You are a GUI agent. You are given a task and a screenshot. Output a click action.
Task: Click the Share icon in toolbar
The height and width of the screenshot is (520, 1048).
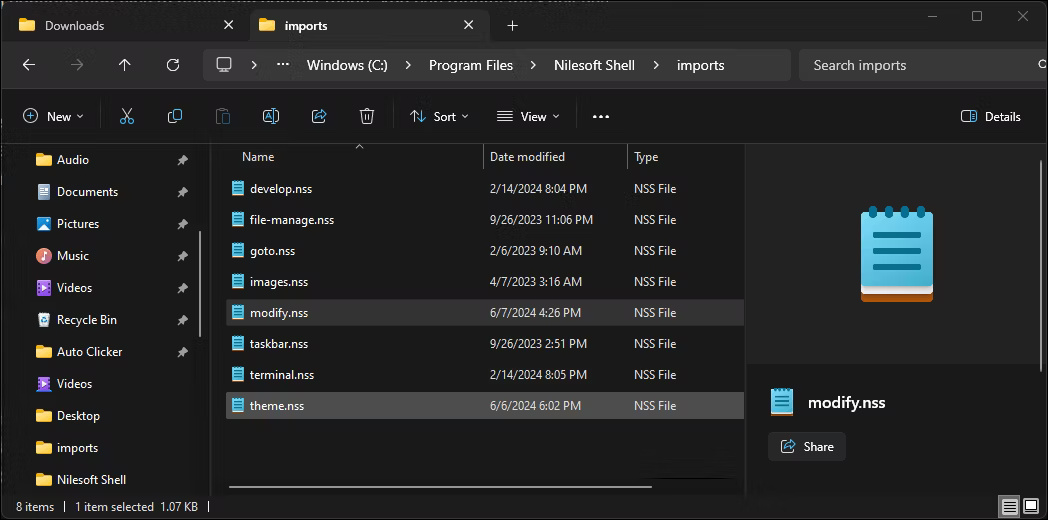click(x=319, y=116)
